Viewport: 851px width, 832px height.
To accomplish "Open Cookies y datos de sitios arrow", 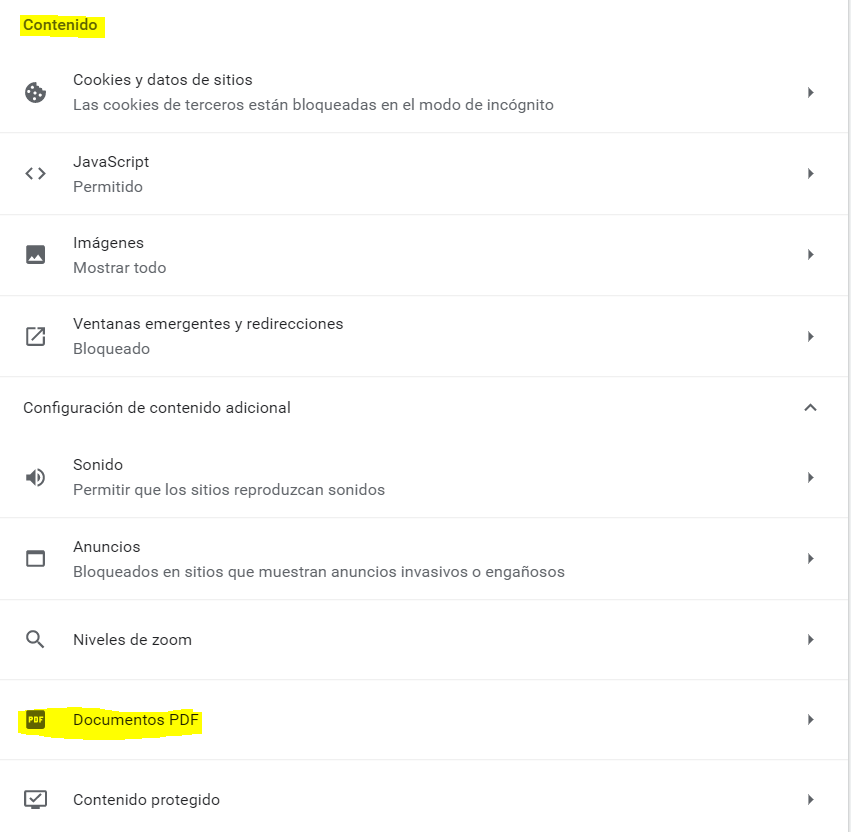I will coord(811,92).
